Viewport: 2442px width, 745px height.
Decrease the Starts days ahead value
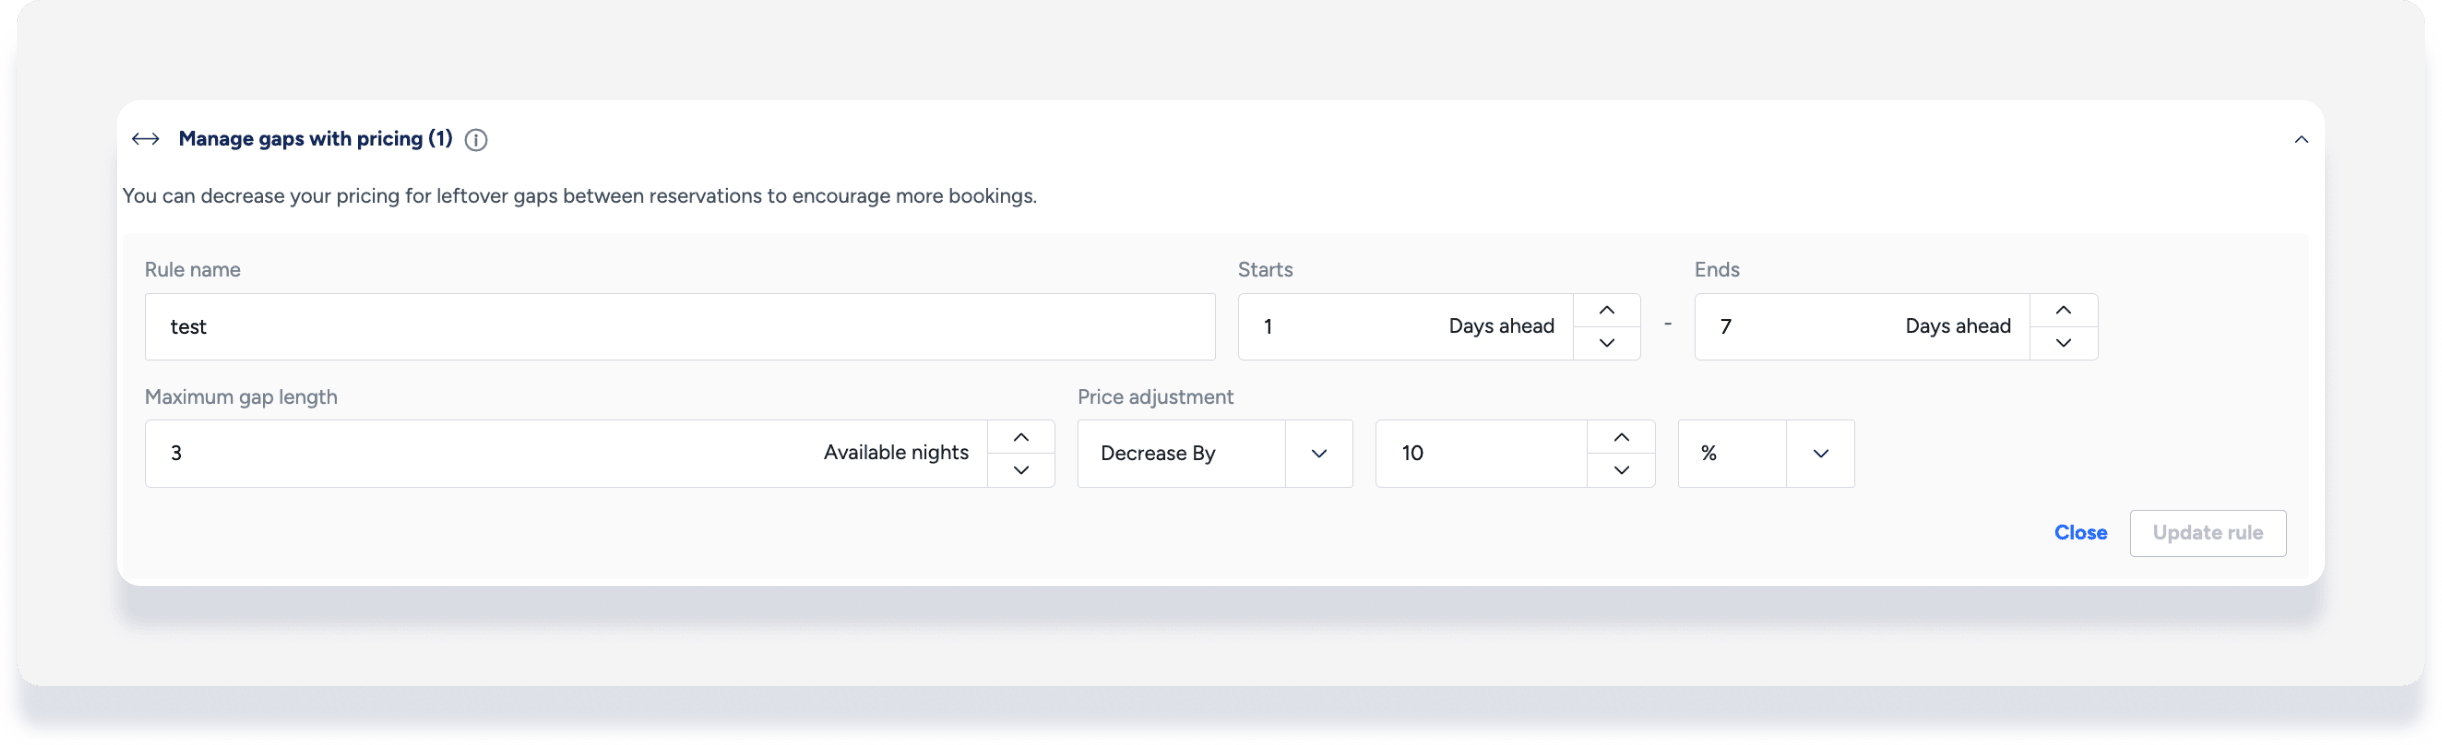1606,343
